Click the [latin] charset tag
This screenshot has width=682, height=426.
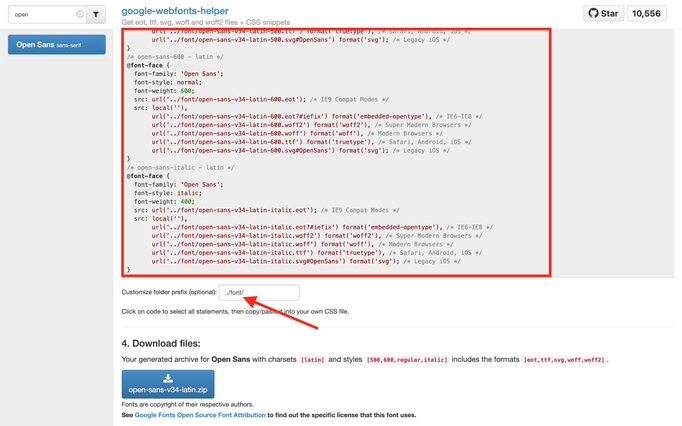click(313, 360)
